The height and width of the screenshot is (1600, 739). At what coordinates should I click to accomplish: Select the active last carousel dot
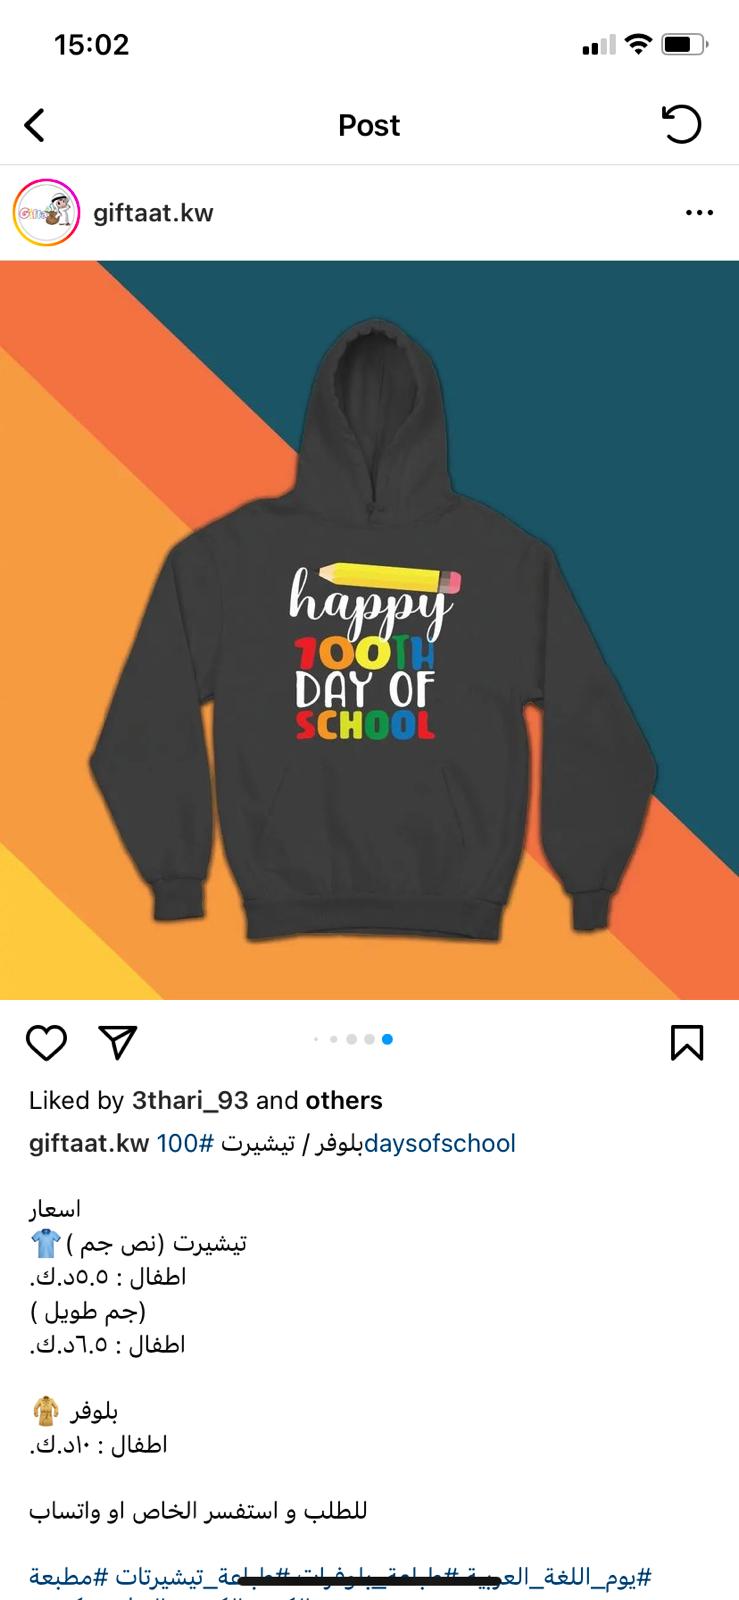point(387,1039)
